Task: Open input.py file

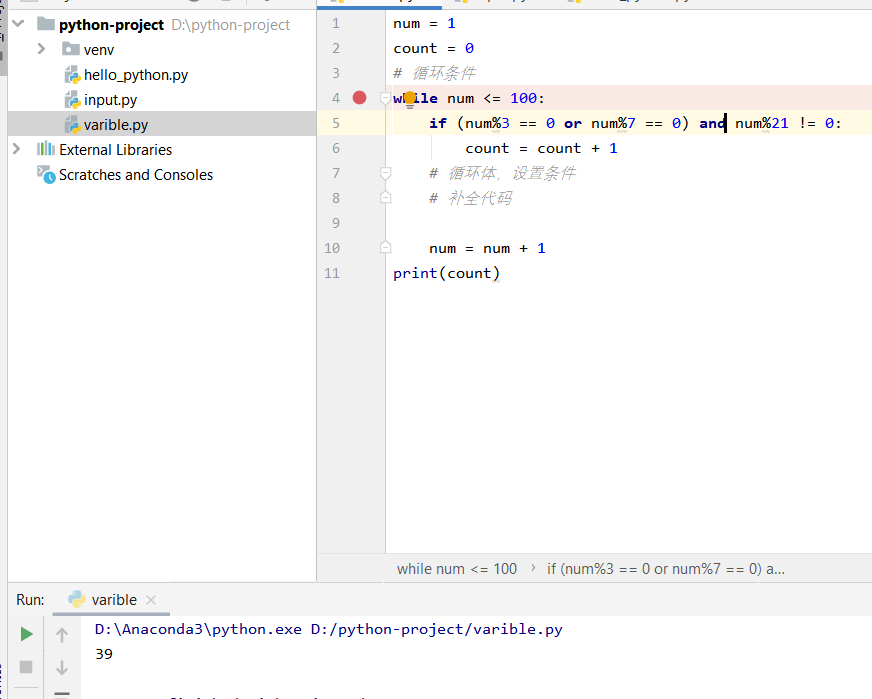Action: point(110,100)
